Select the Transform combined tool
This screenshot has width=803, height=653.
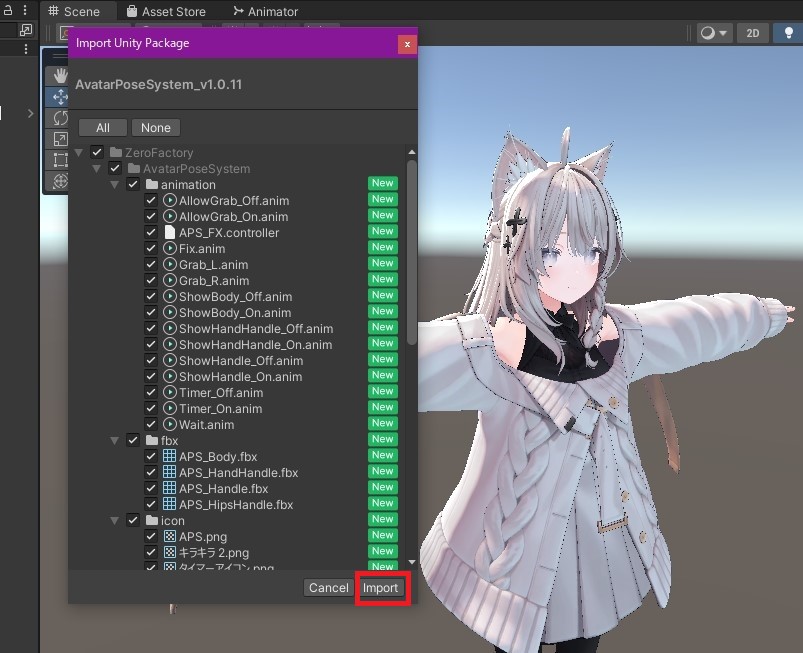(60, 181)
